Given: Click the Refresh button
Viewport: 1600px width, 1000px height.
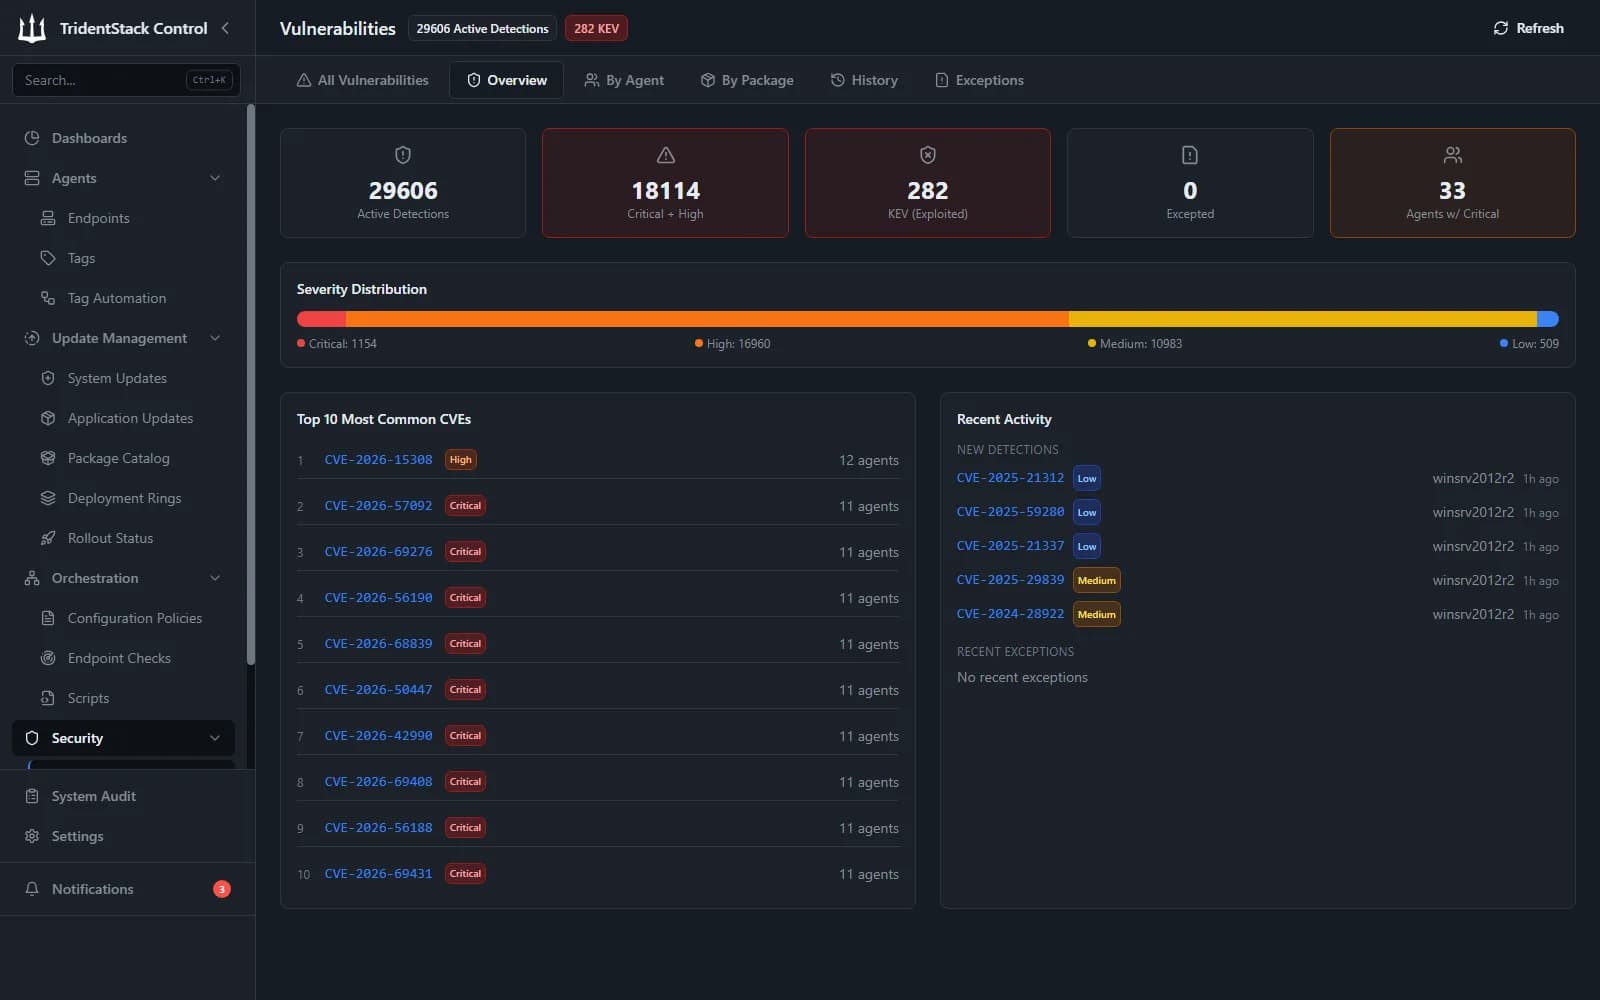Looking at the screenshot, I should [x=1528, y=28].
